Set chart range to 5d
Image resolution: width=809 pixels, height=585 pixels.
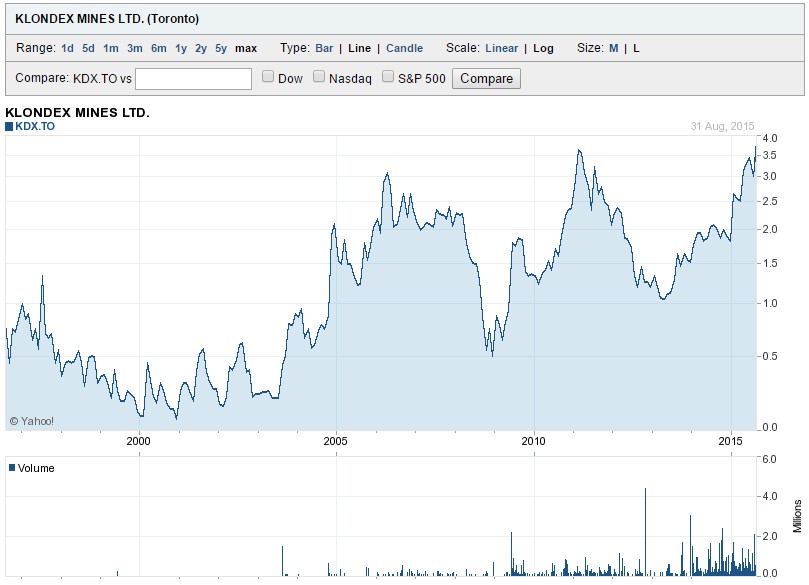click(x=88, y=48)
